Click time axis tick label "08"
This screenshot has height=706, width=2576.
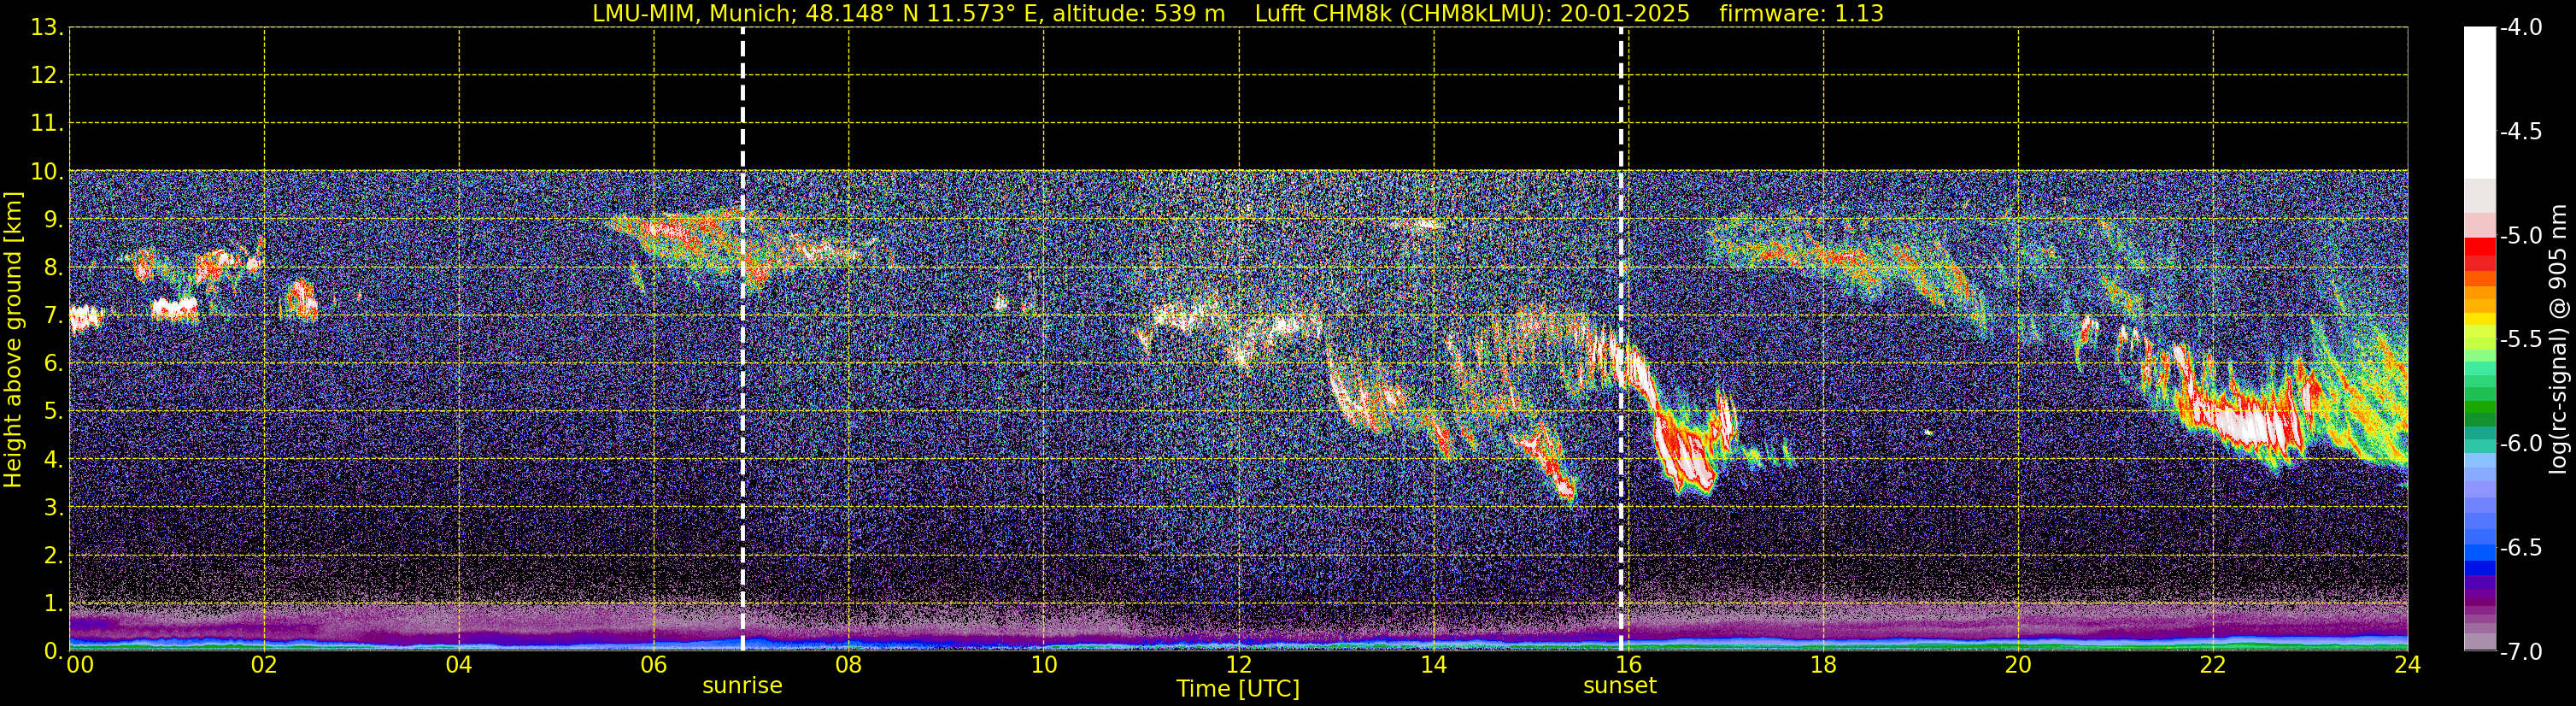849,665
